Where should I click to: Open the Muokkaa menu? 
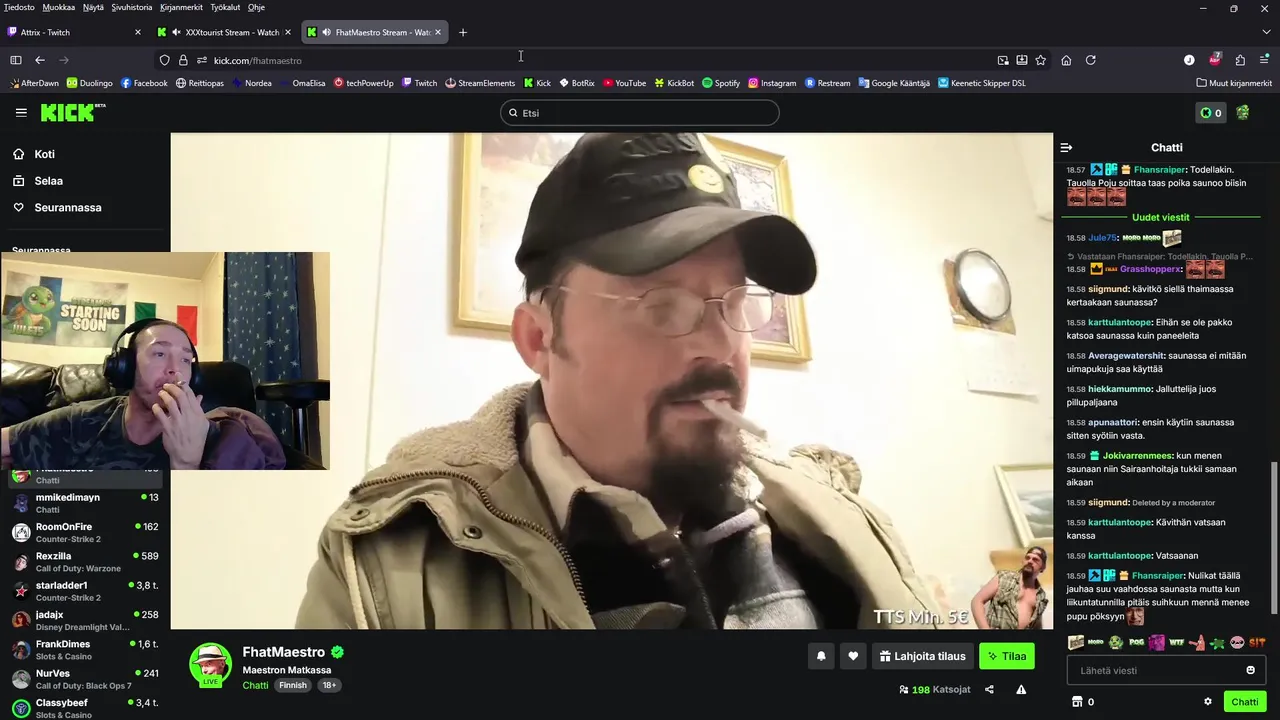pos(58,7)
